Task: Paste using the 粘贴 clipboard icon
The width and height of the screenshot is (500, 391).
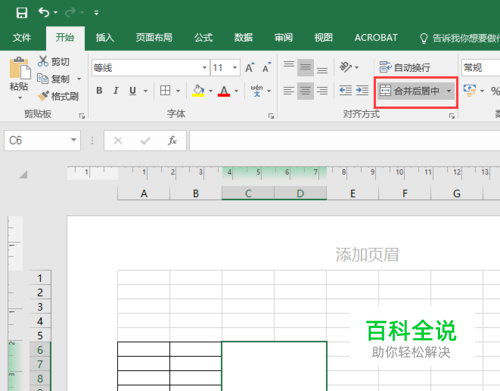Action: coord(19,69)
